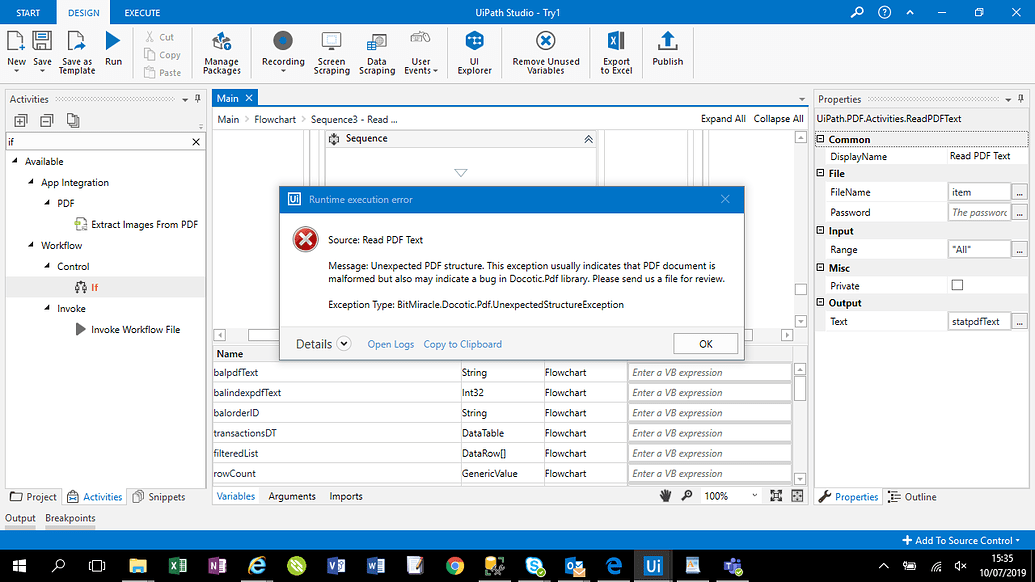Image resolution: width=1035 pixels, height=582 pixels.
Task: Open the Manage Packages window
Action: point(221,52)
